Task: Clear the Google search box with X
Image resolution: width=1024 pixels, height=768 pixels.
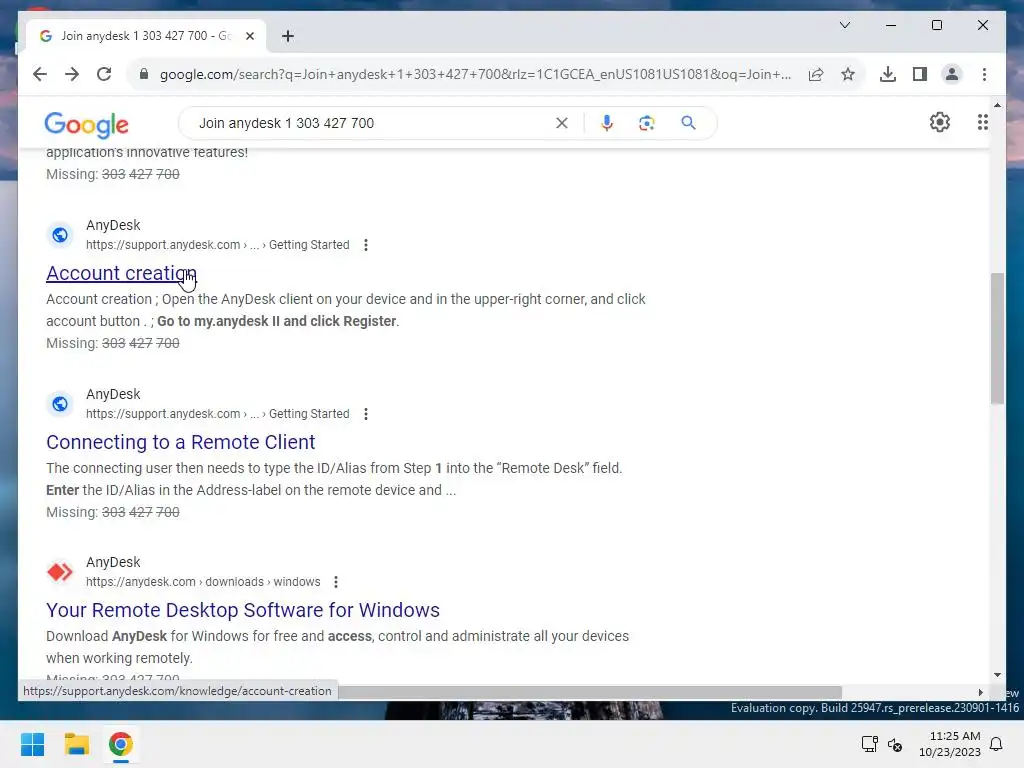Action: pyautogui.click(x=562, y=123)
